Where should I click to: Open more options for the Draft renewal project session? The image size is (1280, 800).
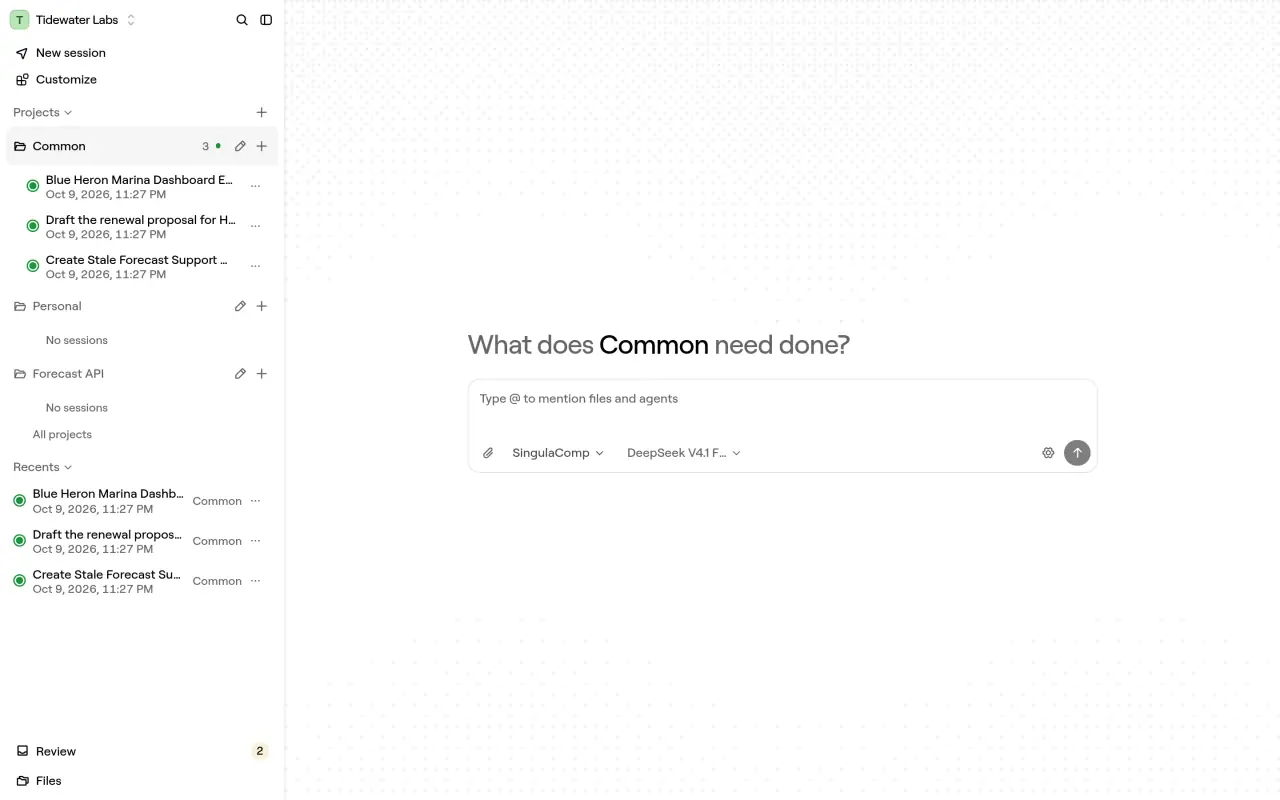point(255,226)
